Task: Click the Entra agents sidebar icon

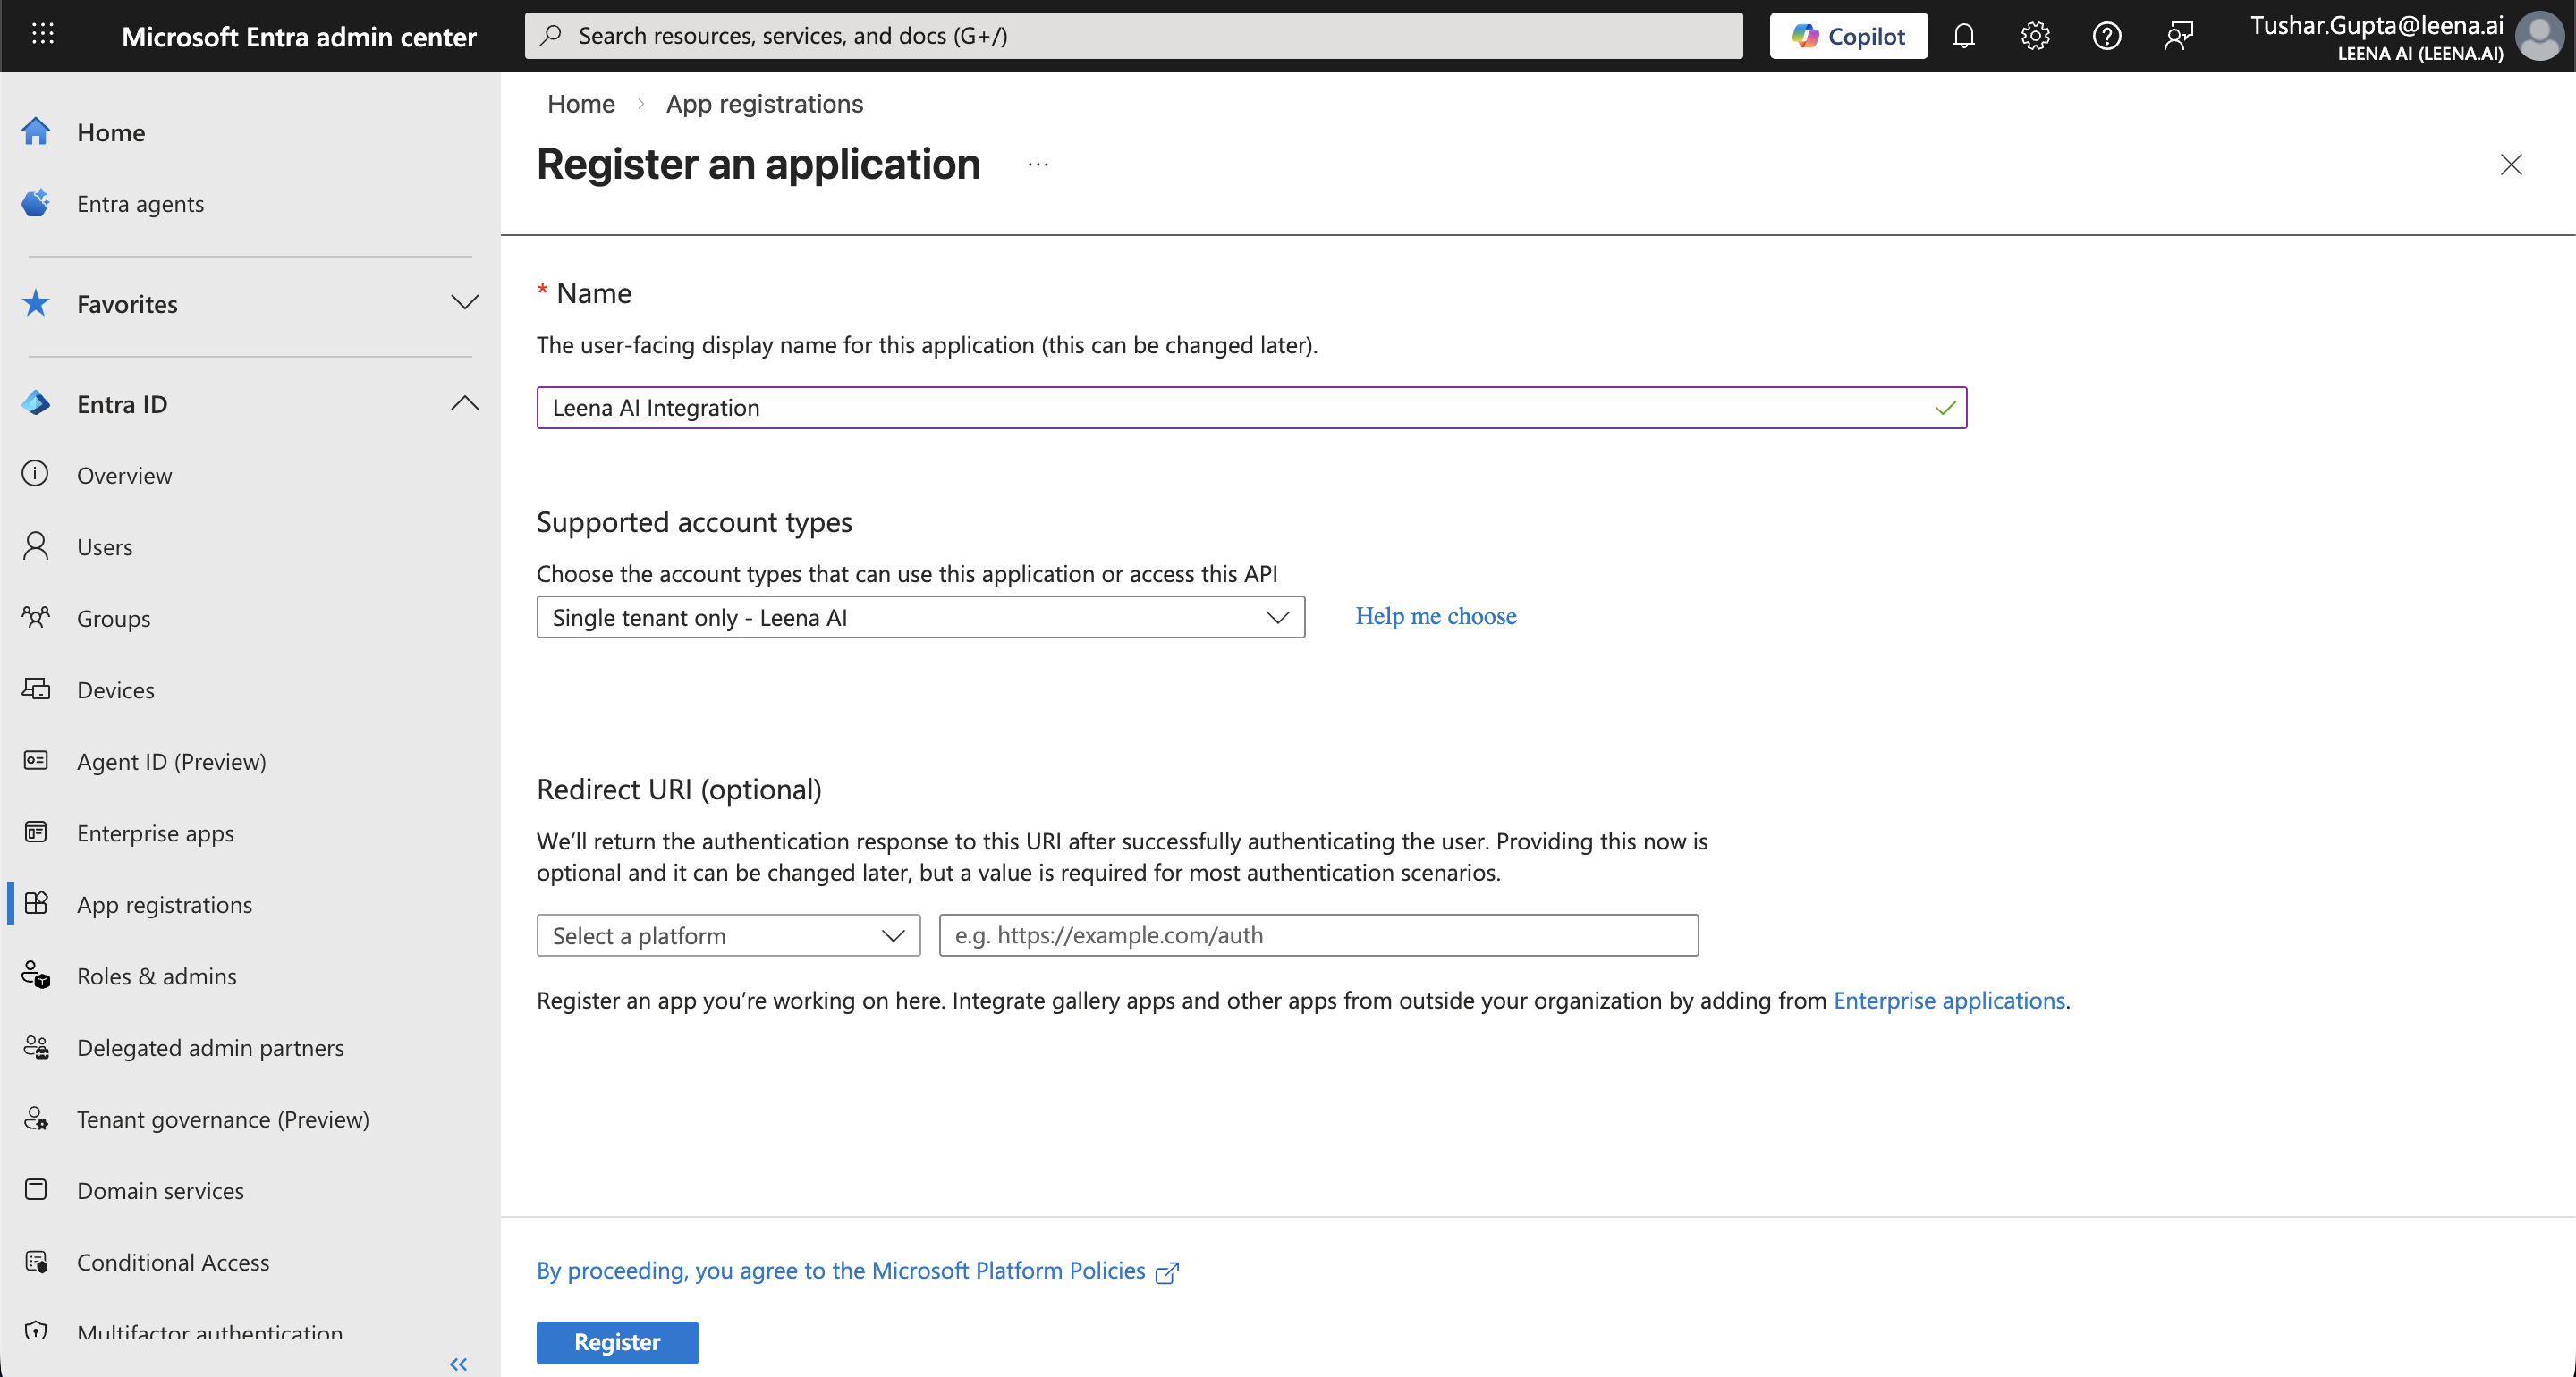Action: [x=36, y=203]
